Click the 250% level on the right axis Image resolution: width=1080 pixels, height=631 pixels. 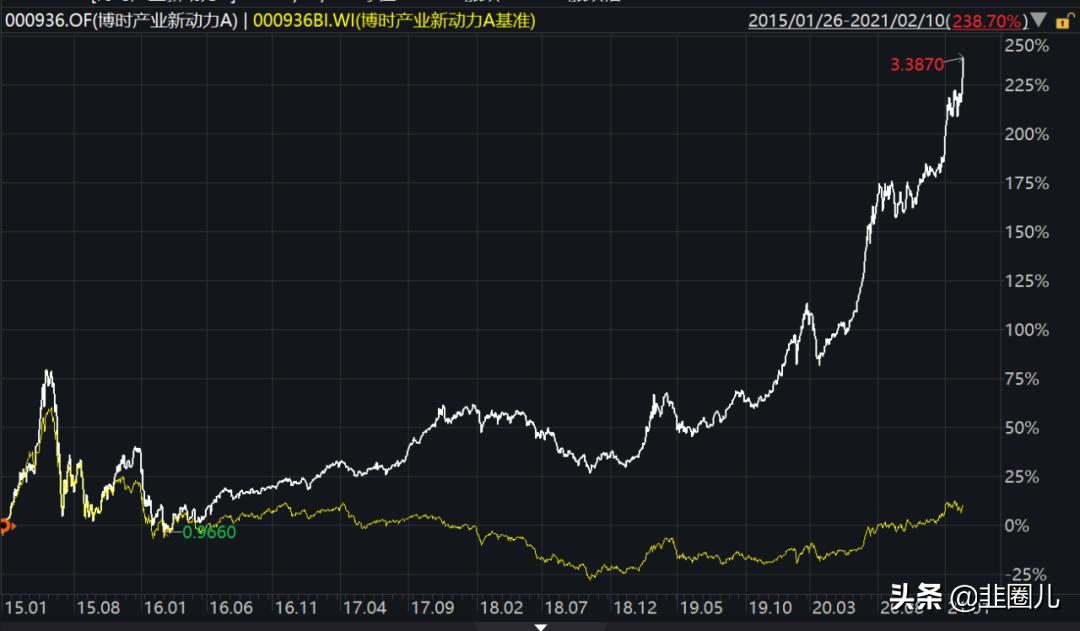[x=1026, y=46]
